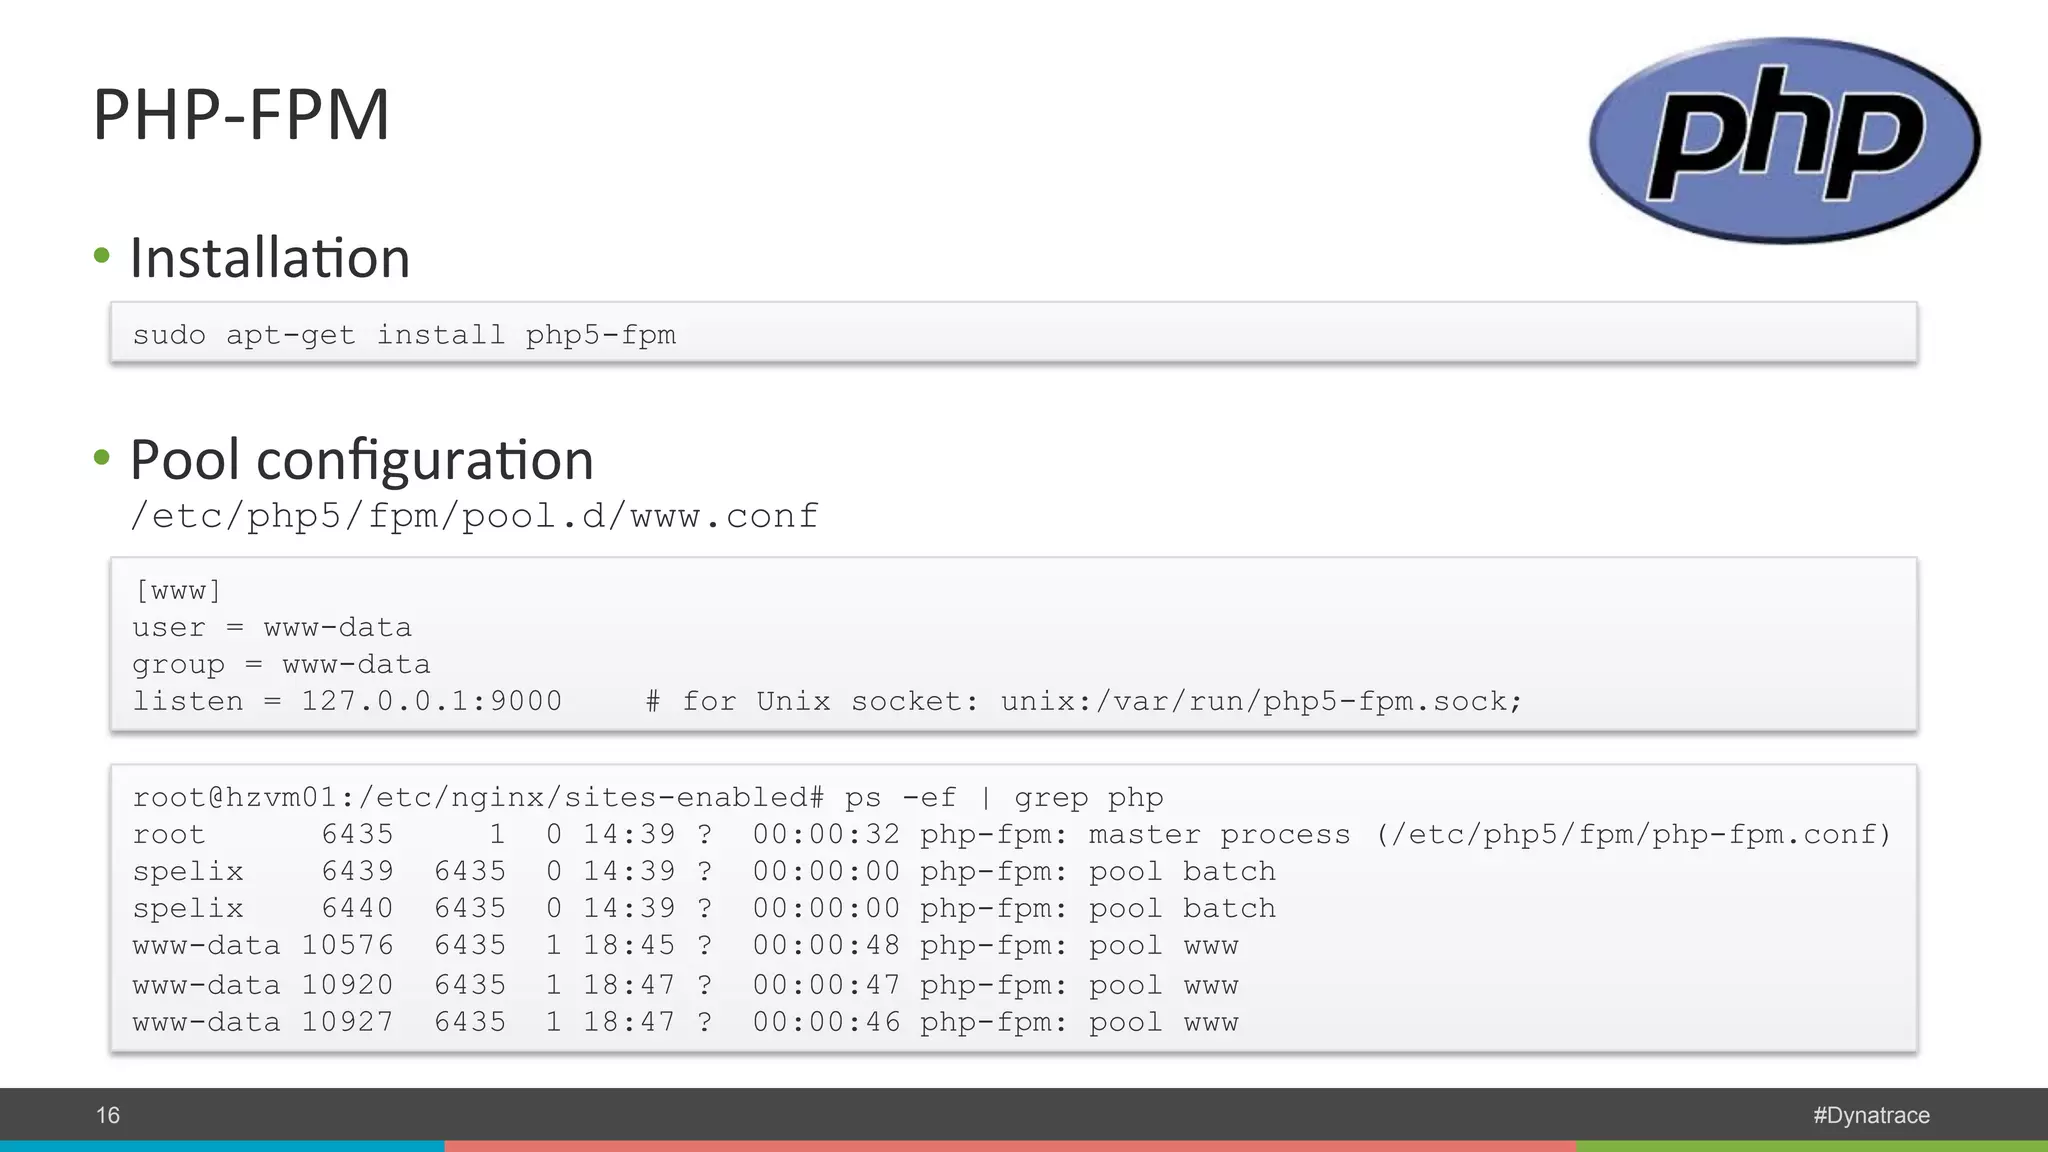Click the sudo apt-get install php5-fpm command

(x=404, y=335)
